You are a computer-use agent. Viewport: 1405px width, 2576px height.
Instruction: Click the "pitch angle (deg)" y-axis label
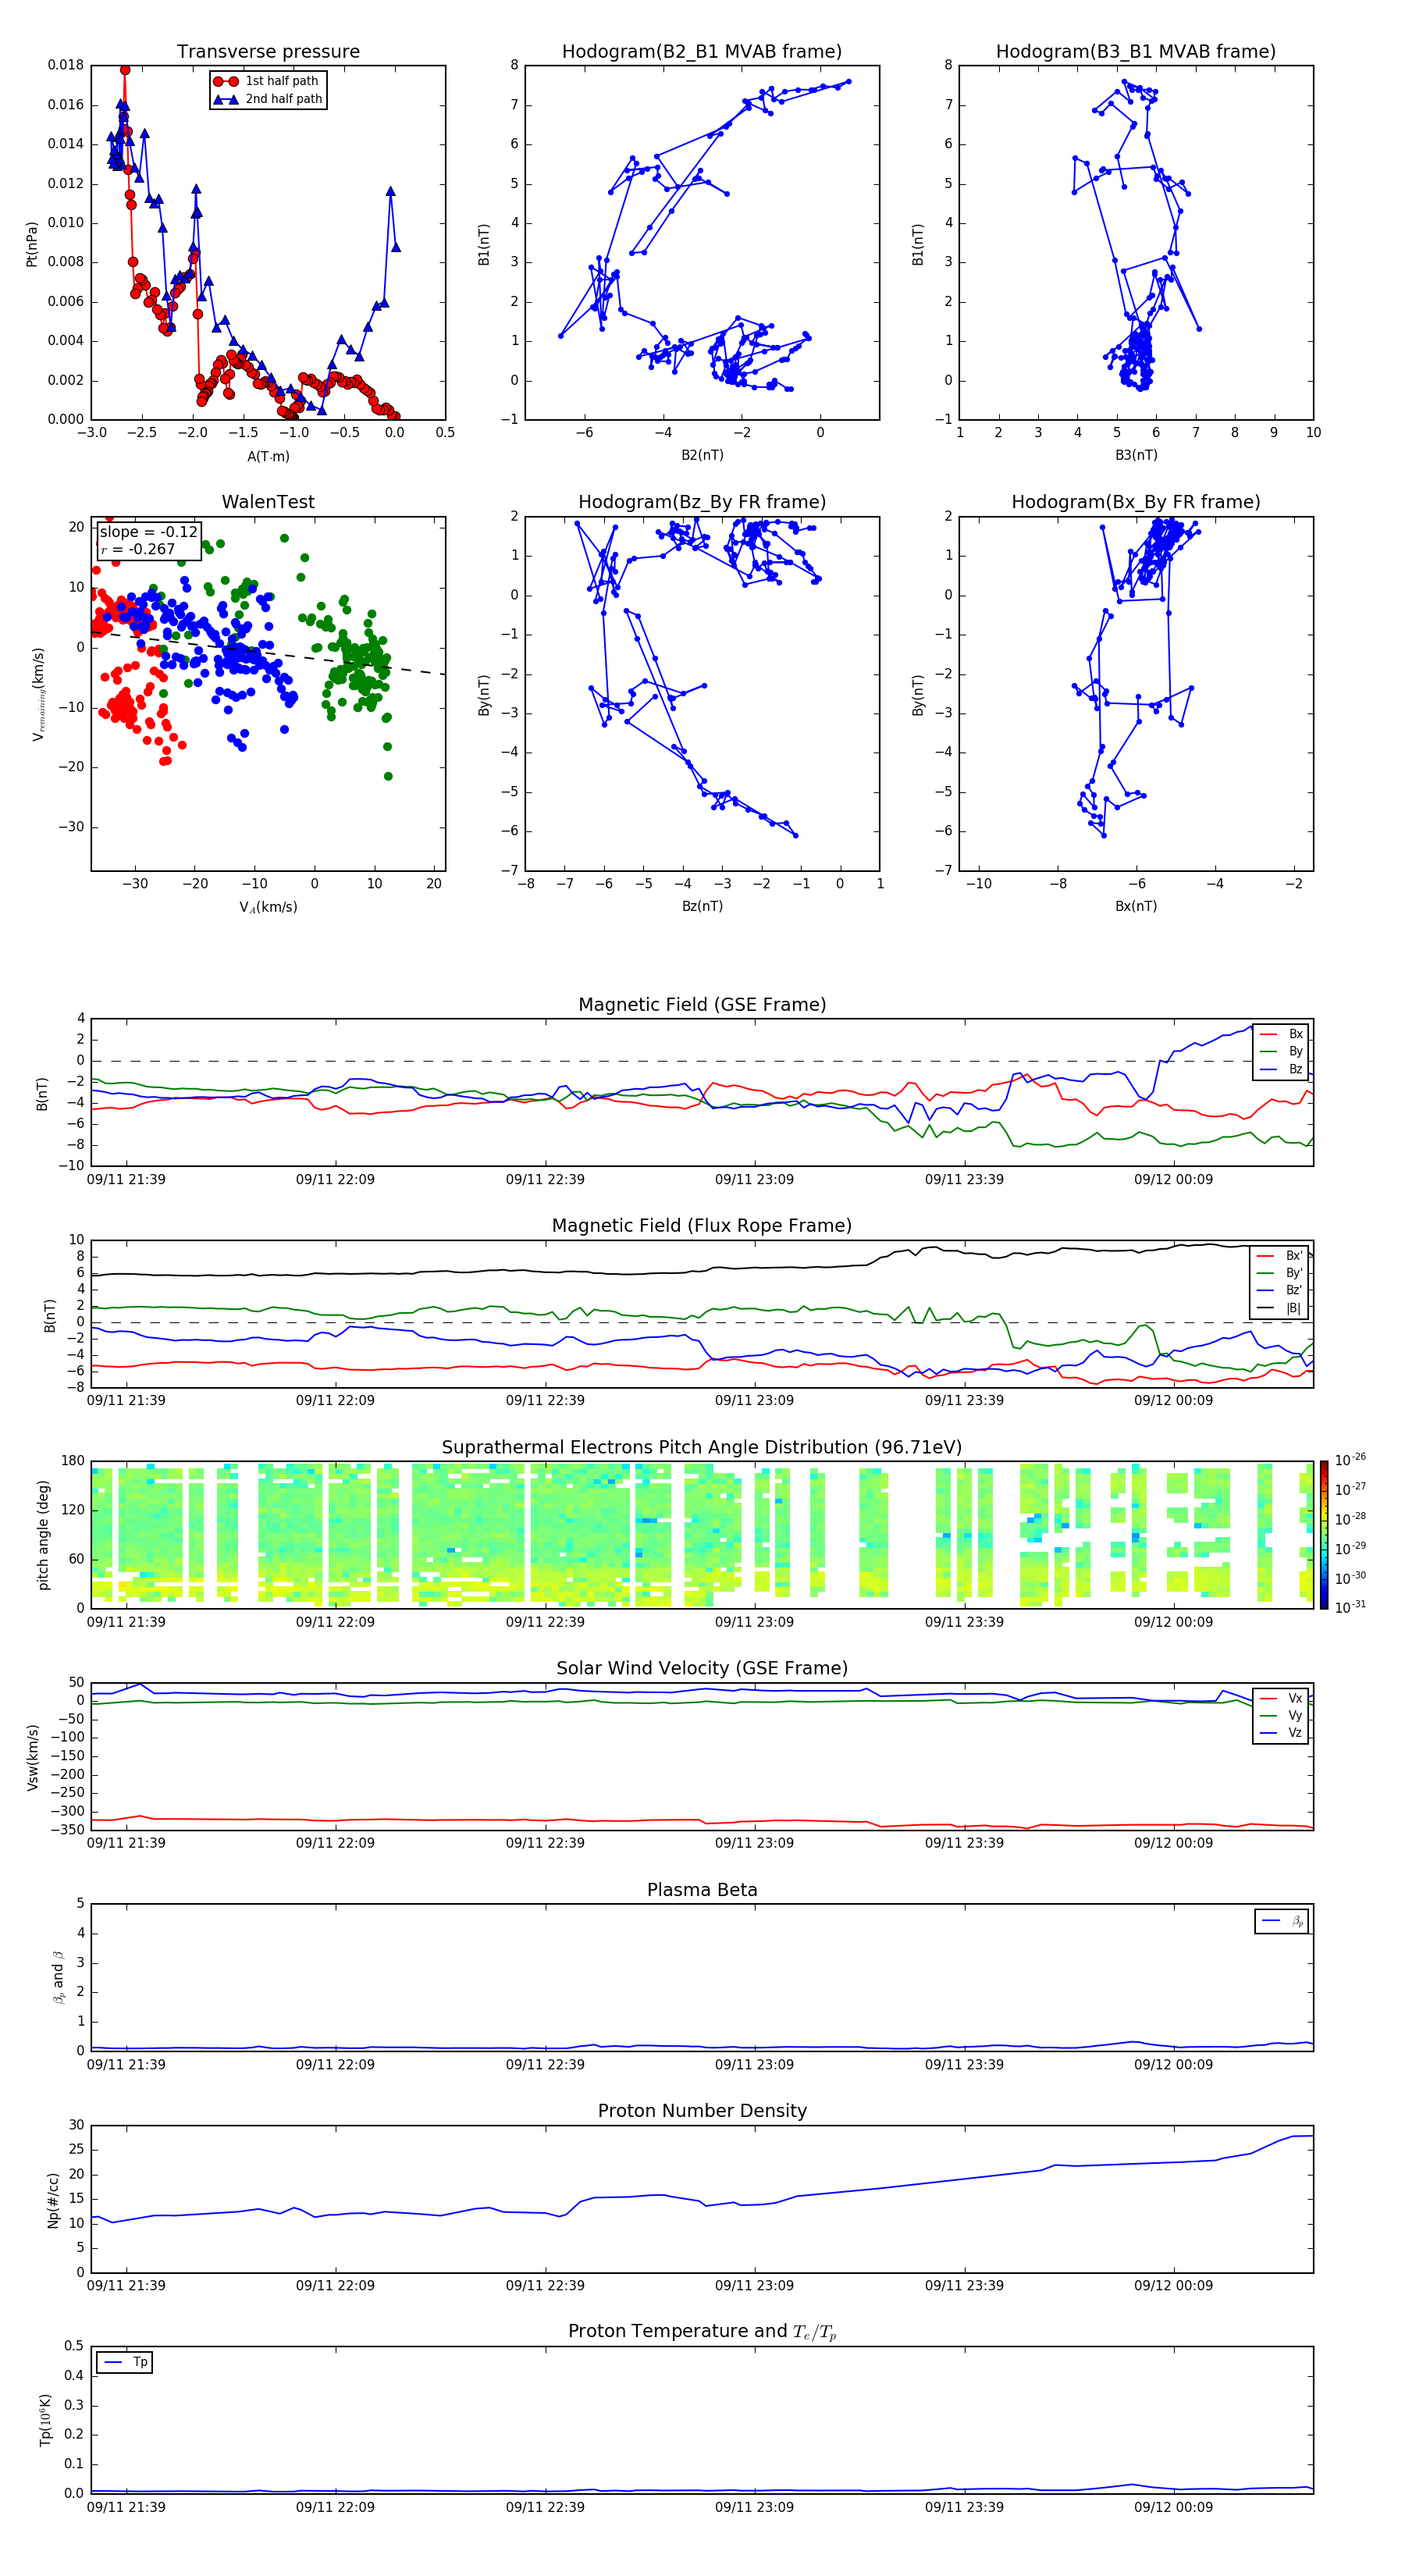(43, 1535)
